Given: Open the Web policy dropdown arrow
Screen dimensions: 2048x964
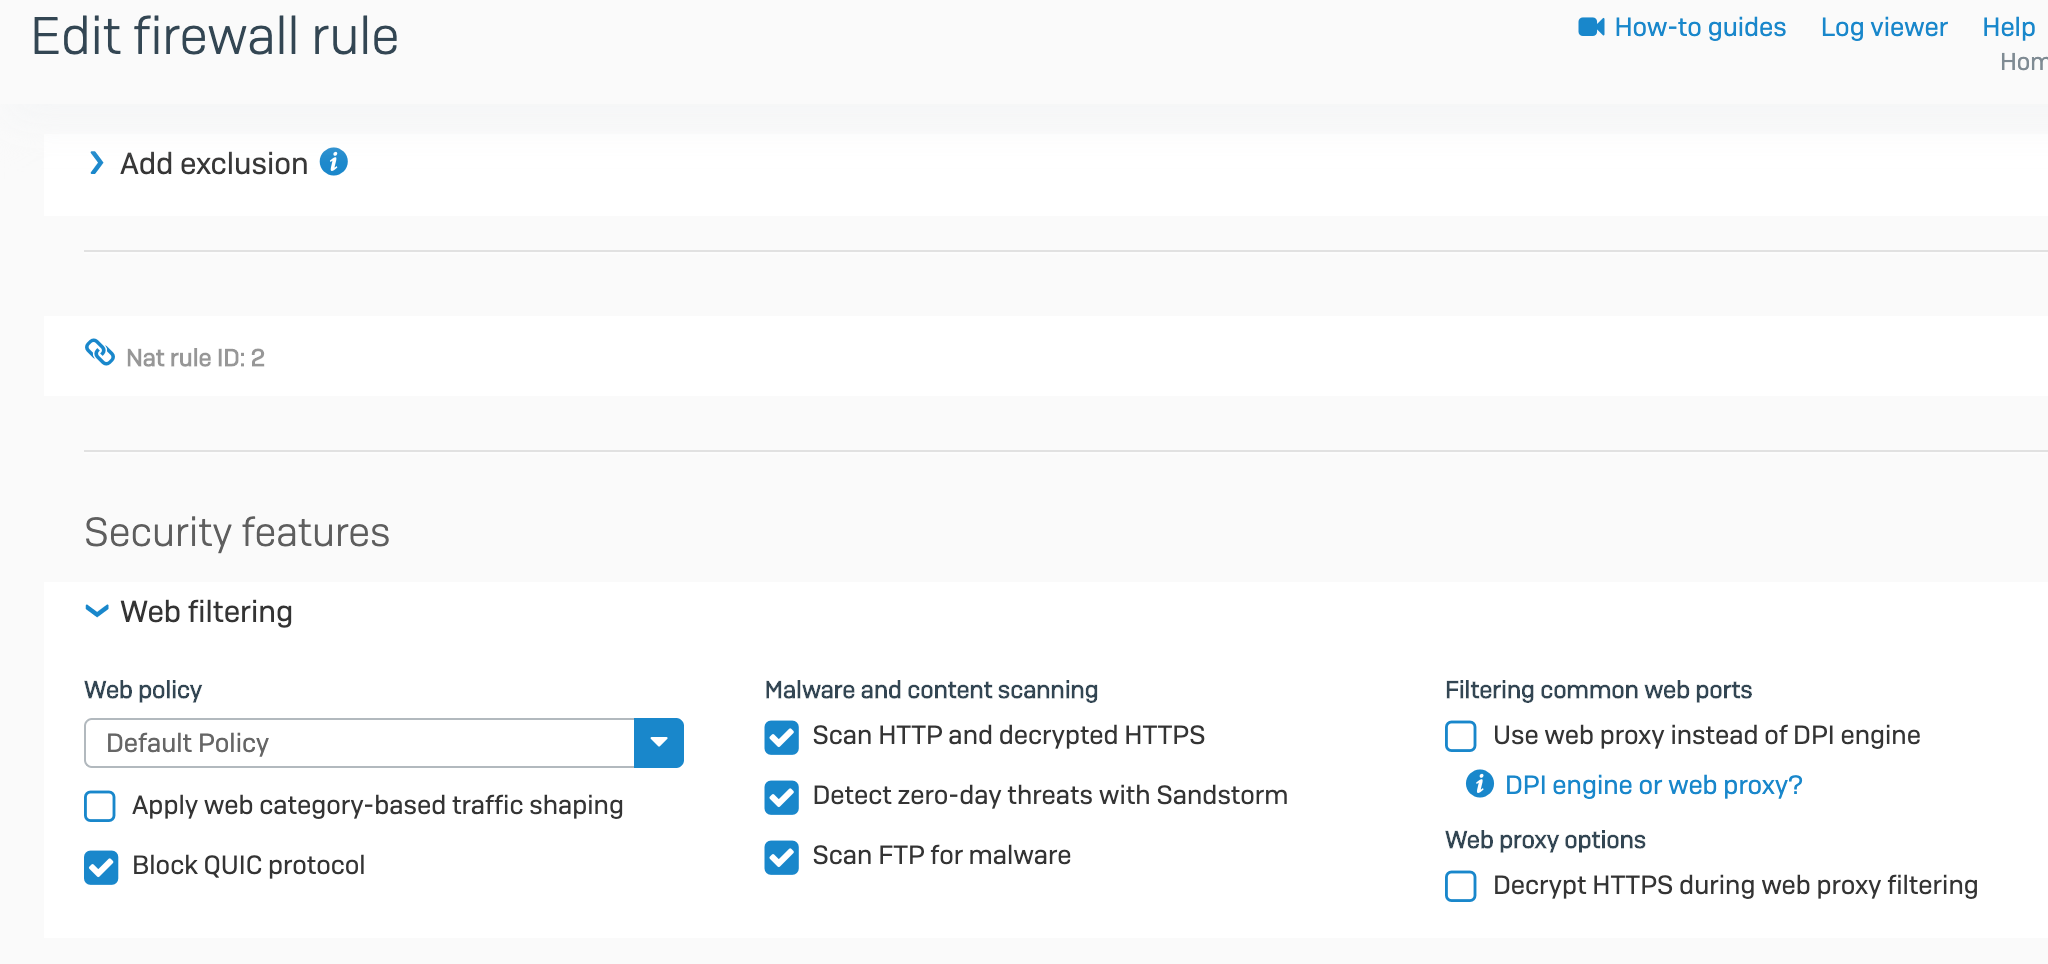Looking at the screenshot, I should [x=659, y=743].
